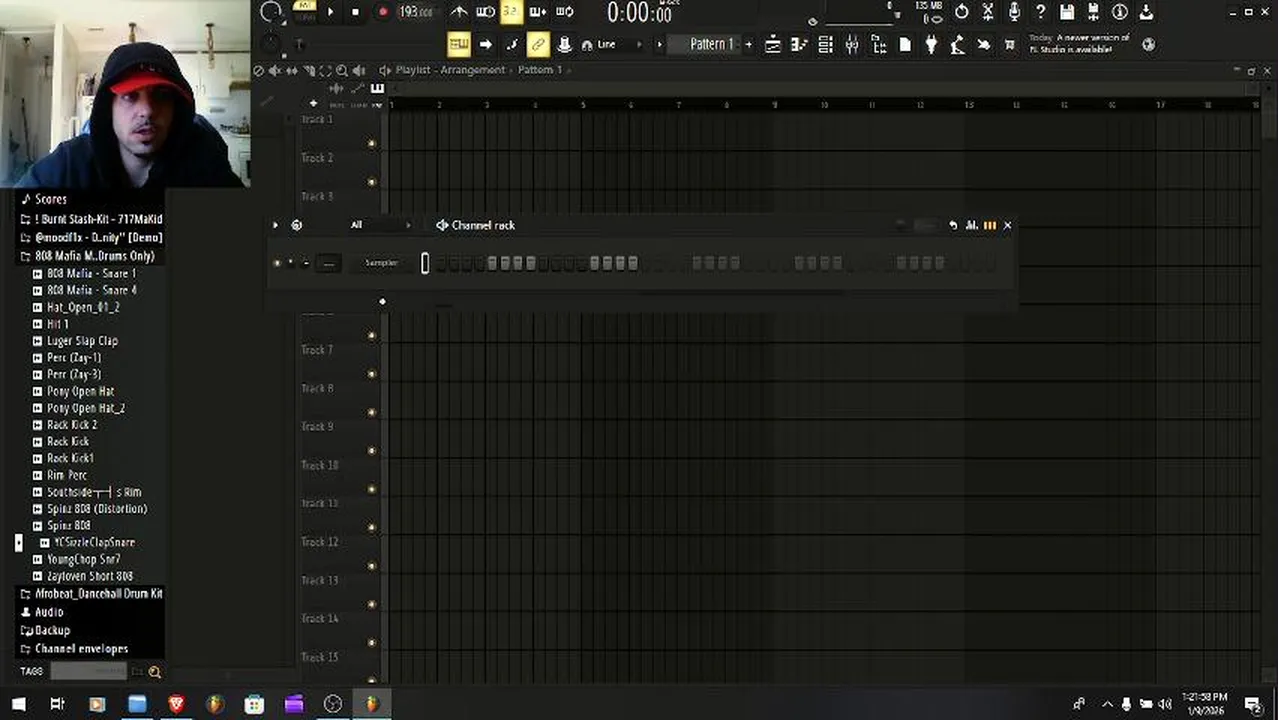The image size is (1278, 720).
Task: Open the project info page icon
Action: tap(905, 44)
